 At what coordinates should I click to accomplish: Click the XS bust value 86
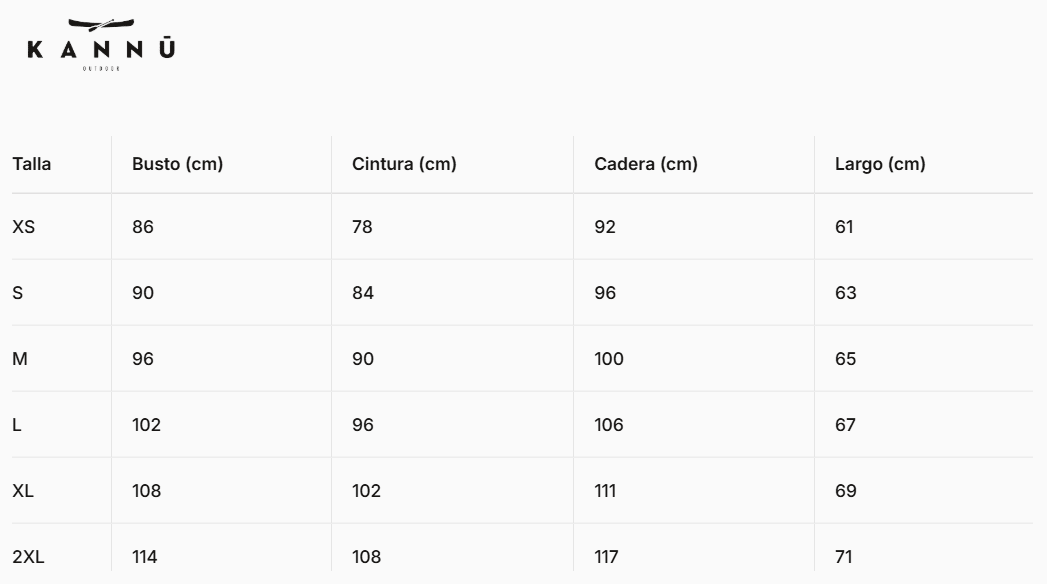143,227
